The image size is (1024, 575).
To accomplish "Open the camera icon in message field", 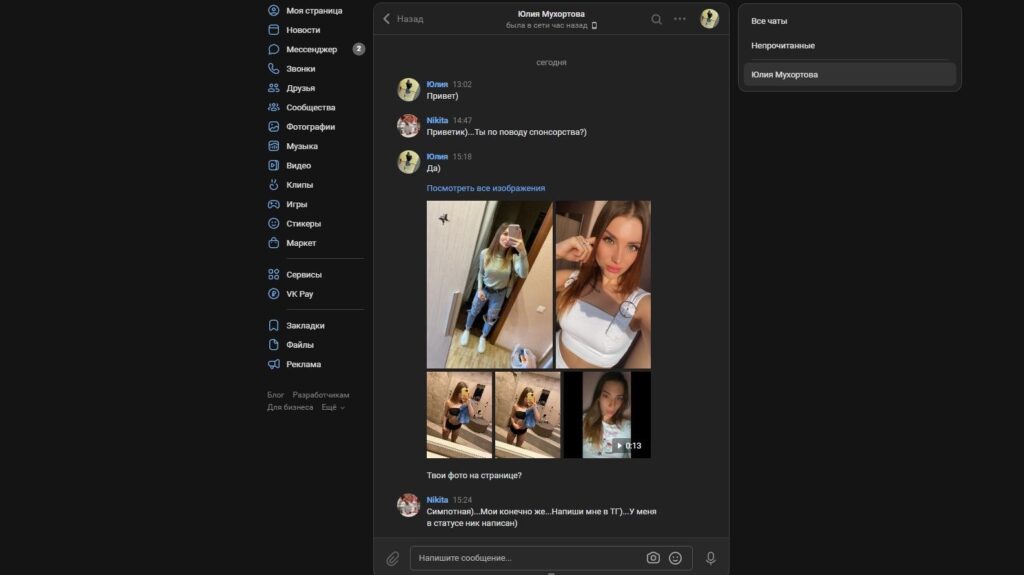I will tap(653, 558).
